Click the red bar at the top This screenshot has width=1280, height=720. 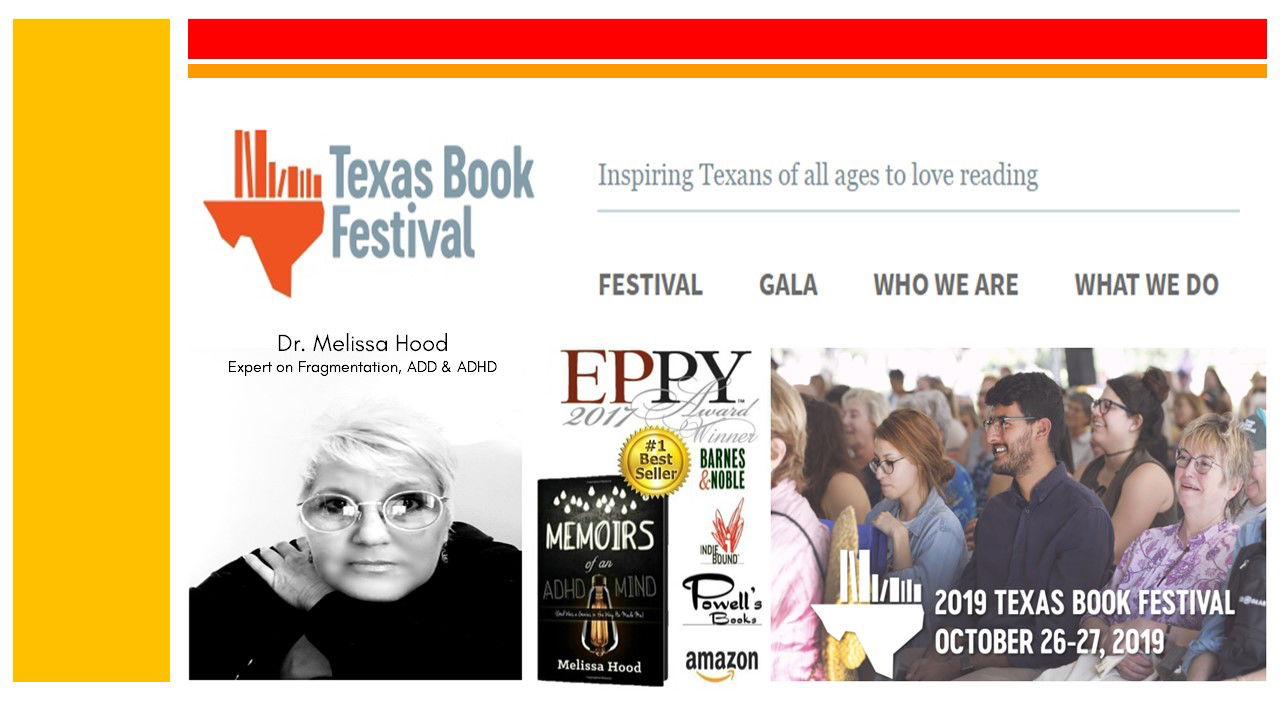727,39
